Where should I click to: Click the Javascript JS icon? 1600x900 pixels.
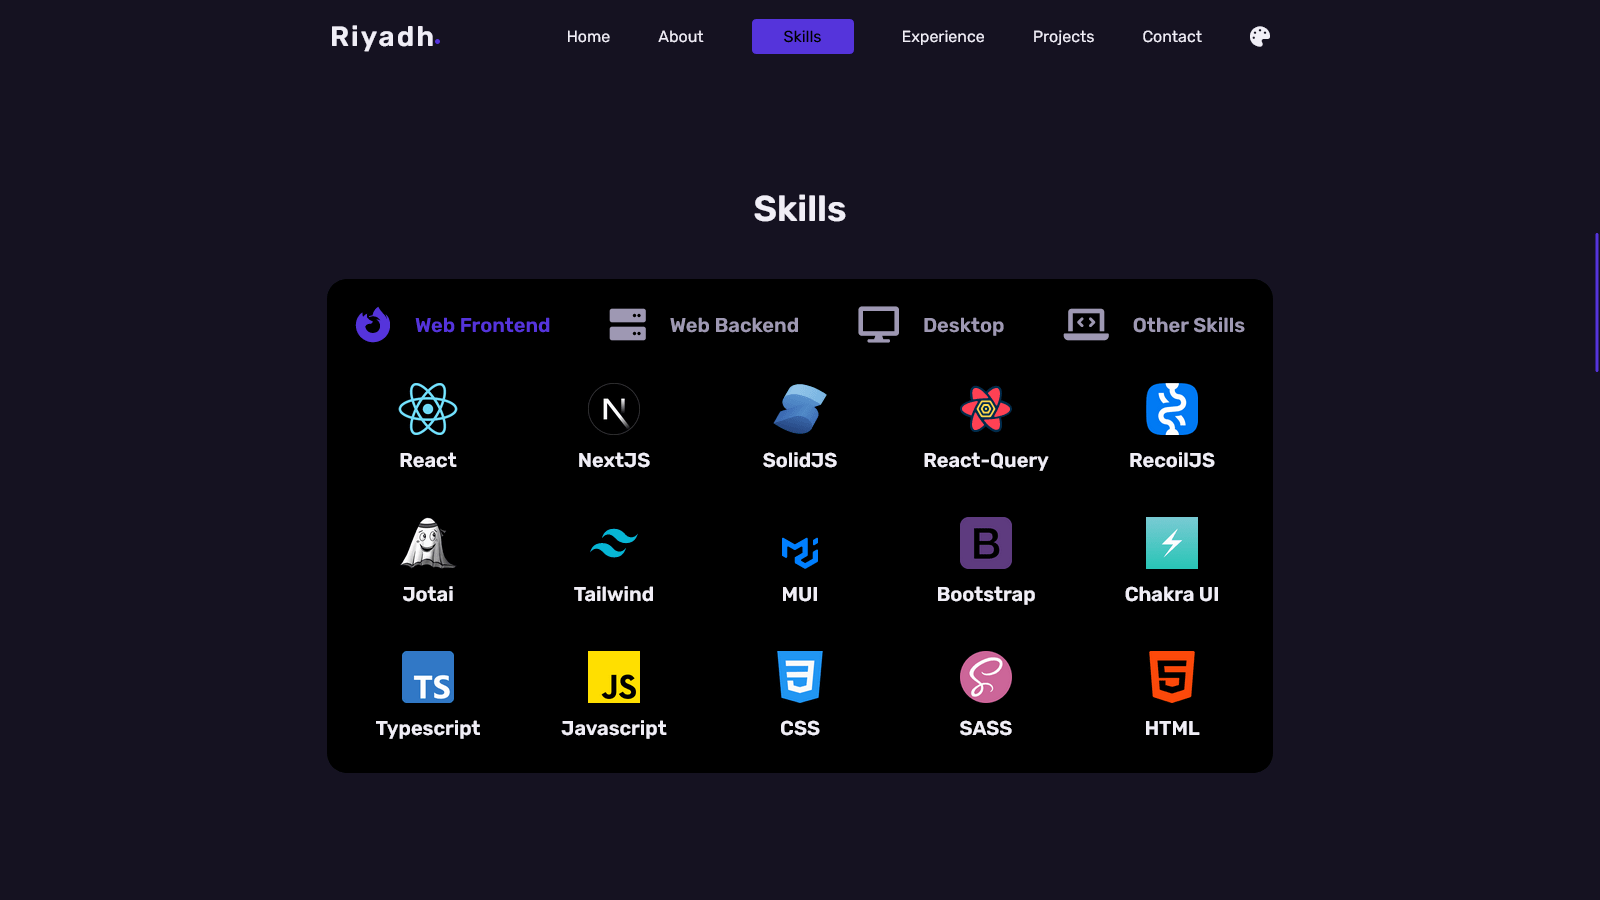(614, 676)
